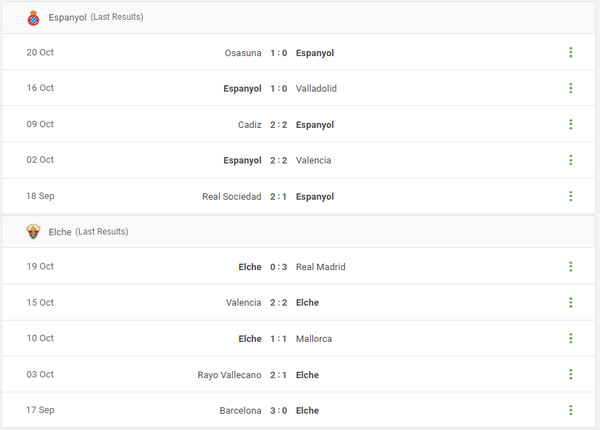The image size is (600, 430).
Task: Select the Real Madrid team name
Action: [321, 267]
